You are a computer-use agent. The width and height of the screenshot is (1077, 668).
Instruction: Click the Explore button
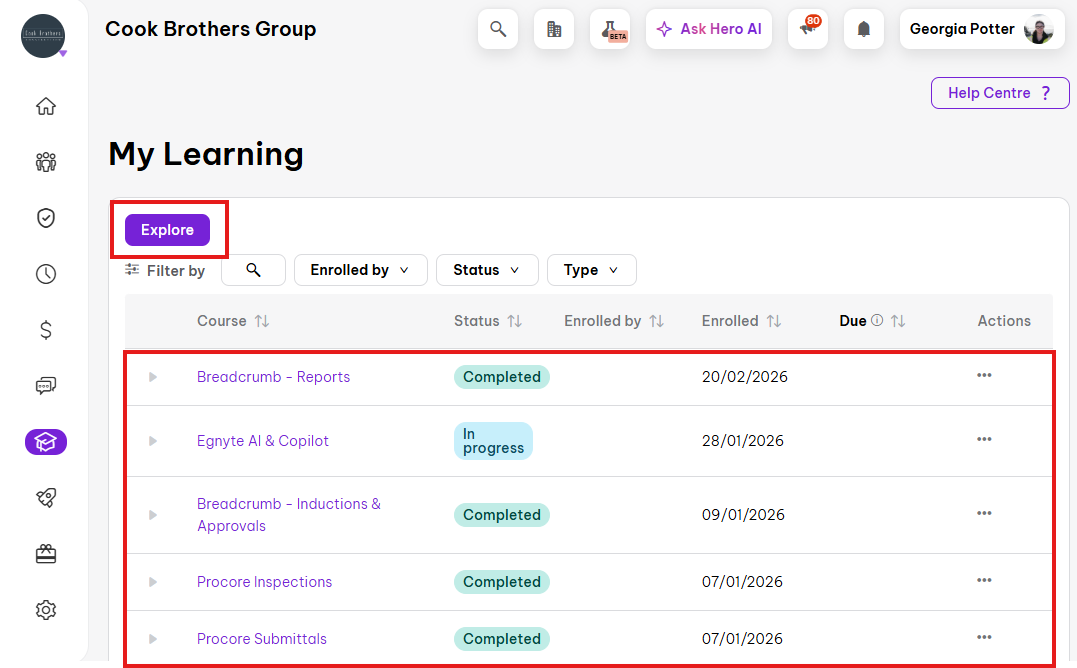(x=168, y=230)
